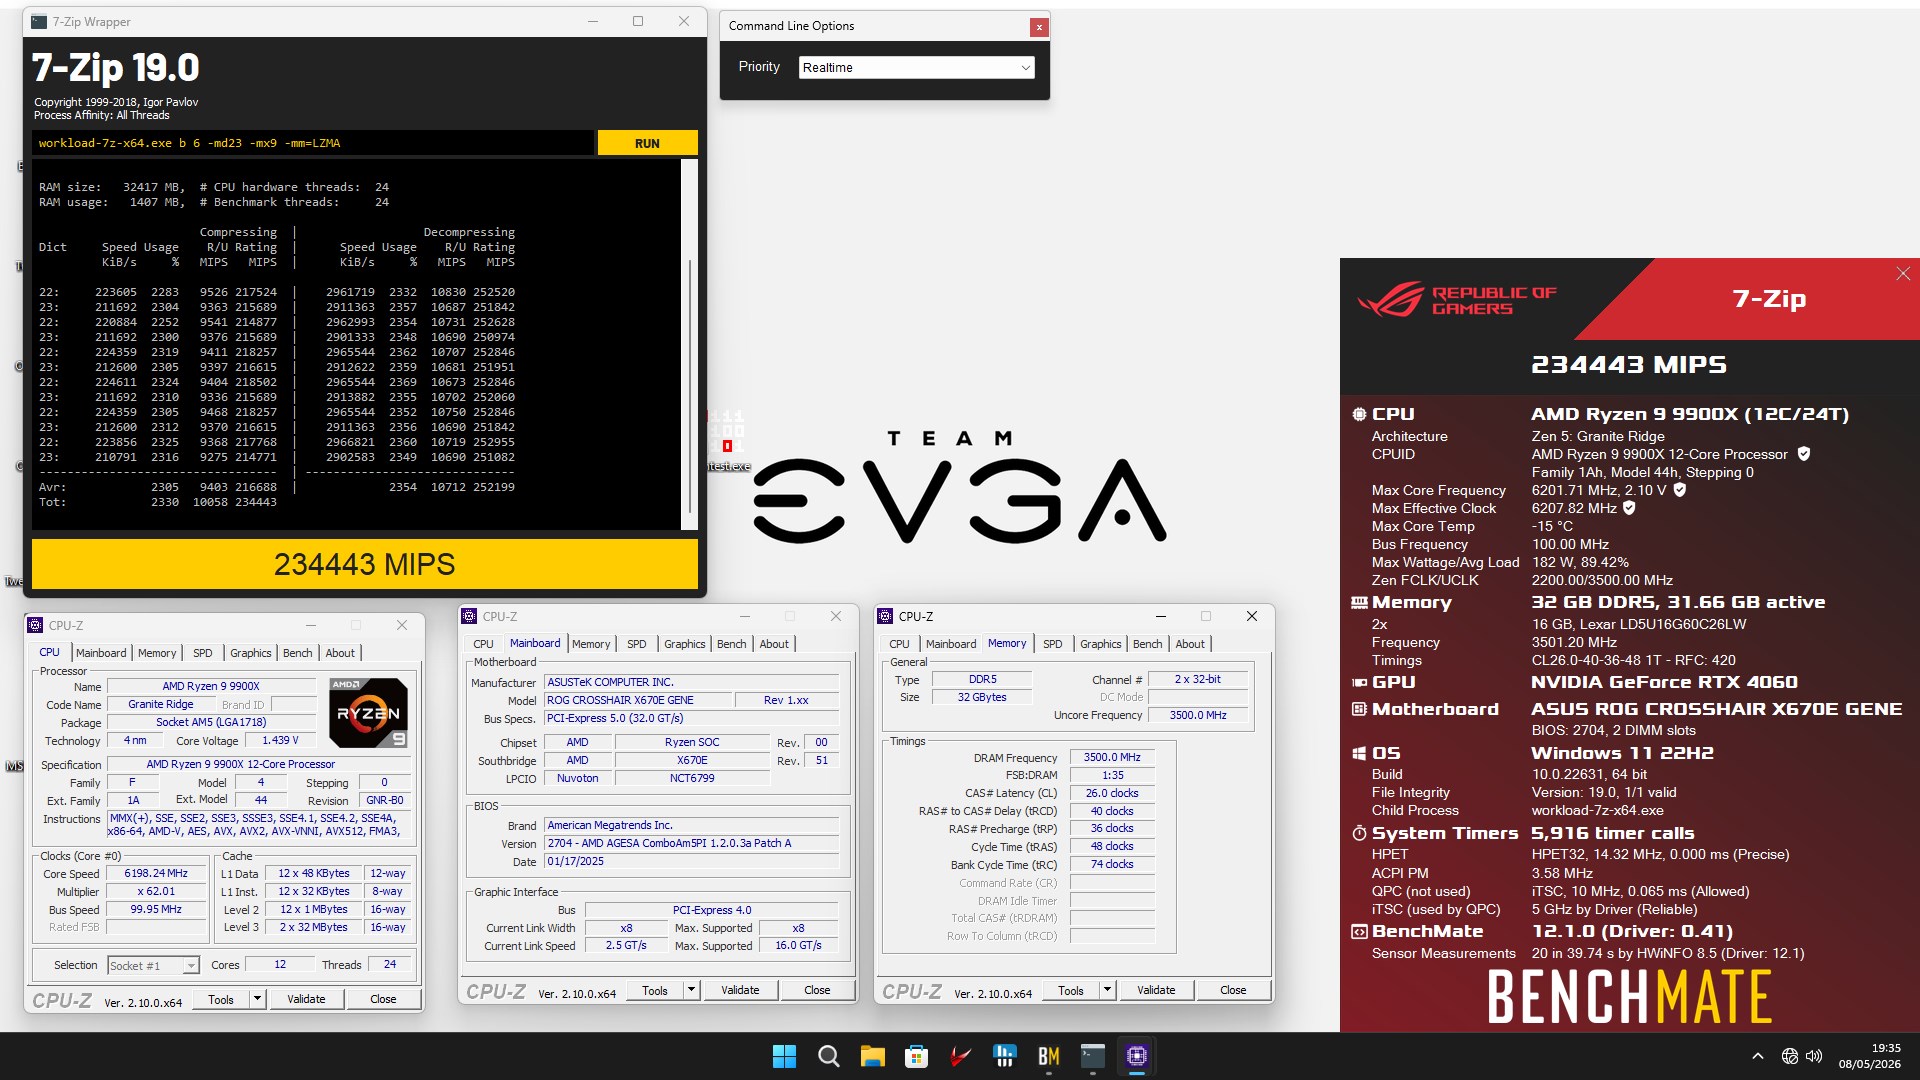Screen dimensions: 1920x1080
Task: Click the CPU-Z icon in right window title
Action: 885,617
